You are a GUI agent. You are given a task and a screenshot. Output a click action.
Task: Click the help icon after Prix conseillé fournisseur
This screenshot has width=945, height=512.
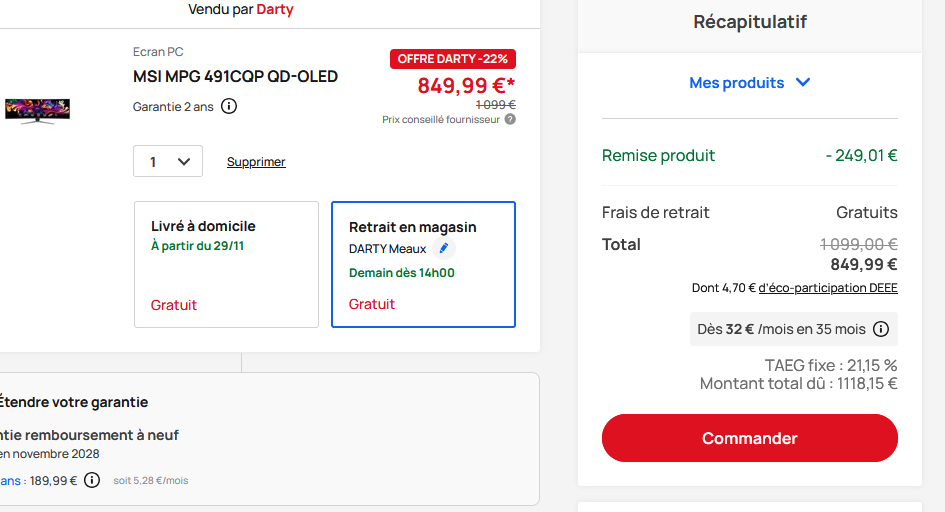coord(510,119)
